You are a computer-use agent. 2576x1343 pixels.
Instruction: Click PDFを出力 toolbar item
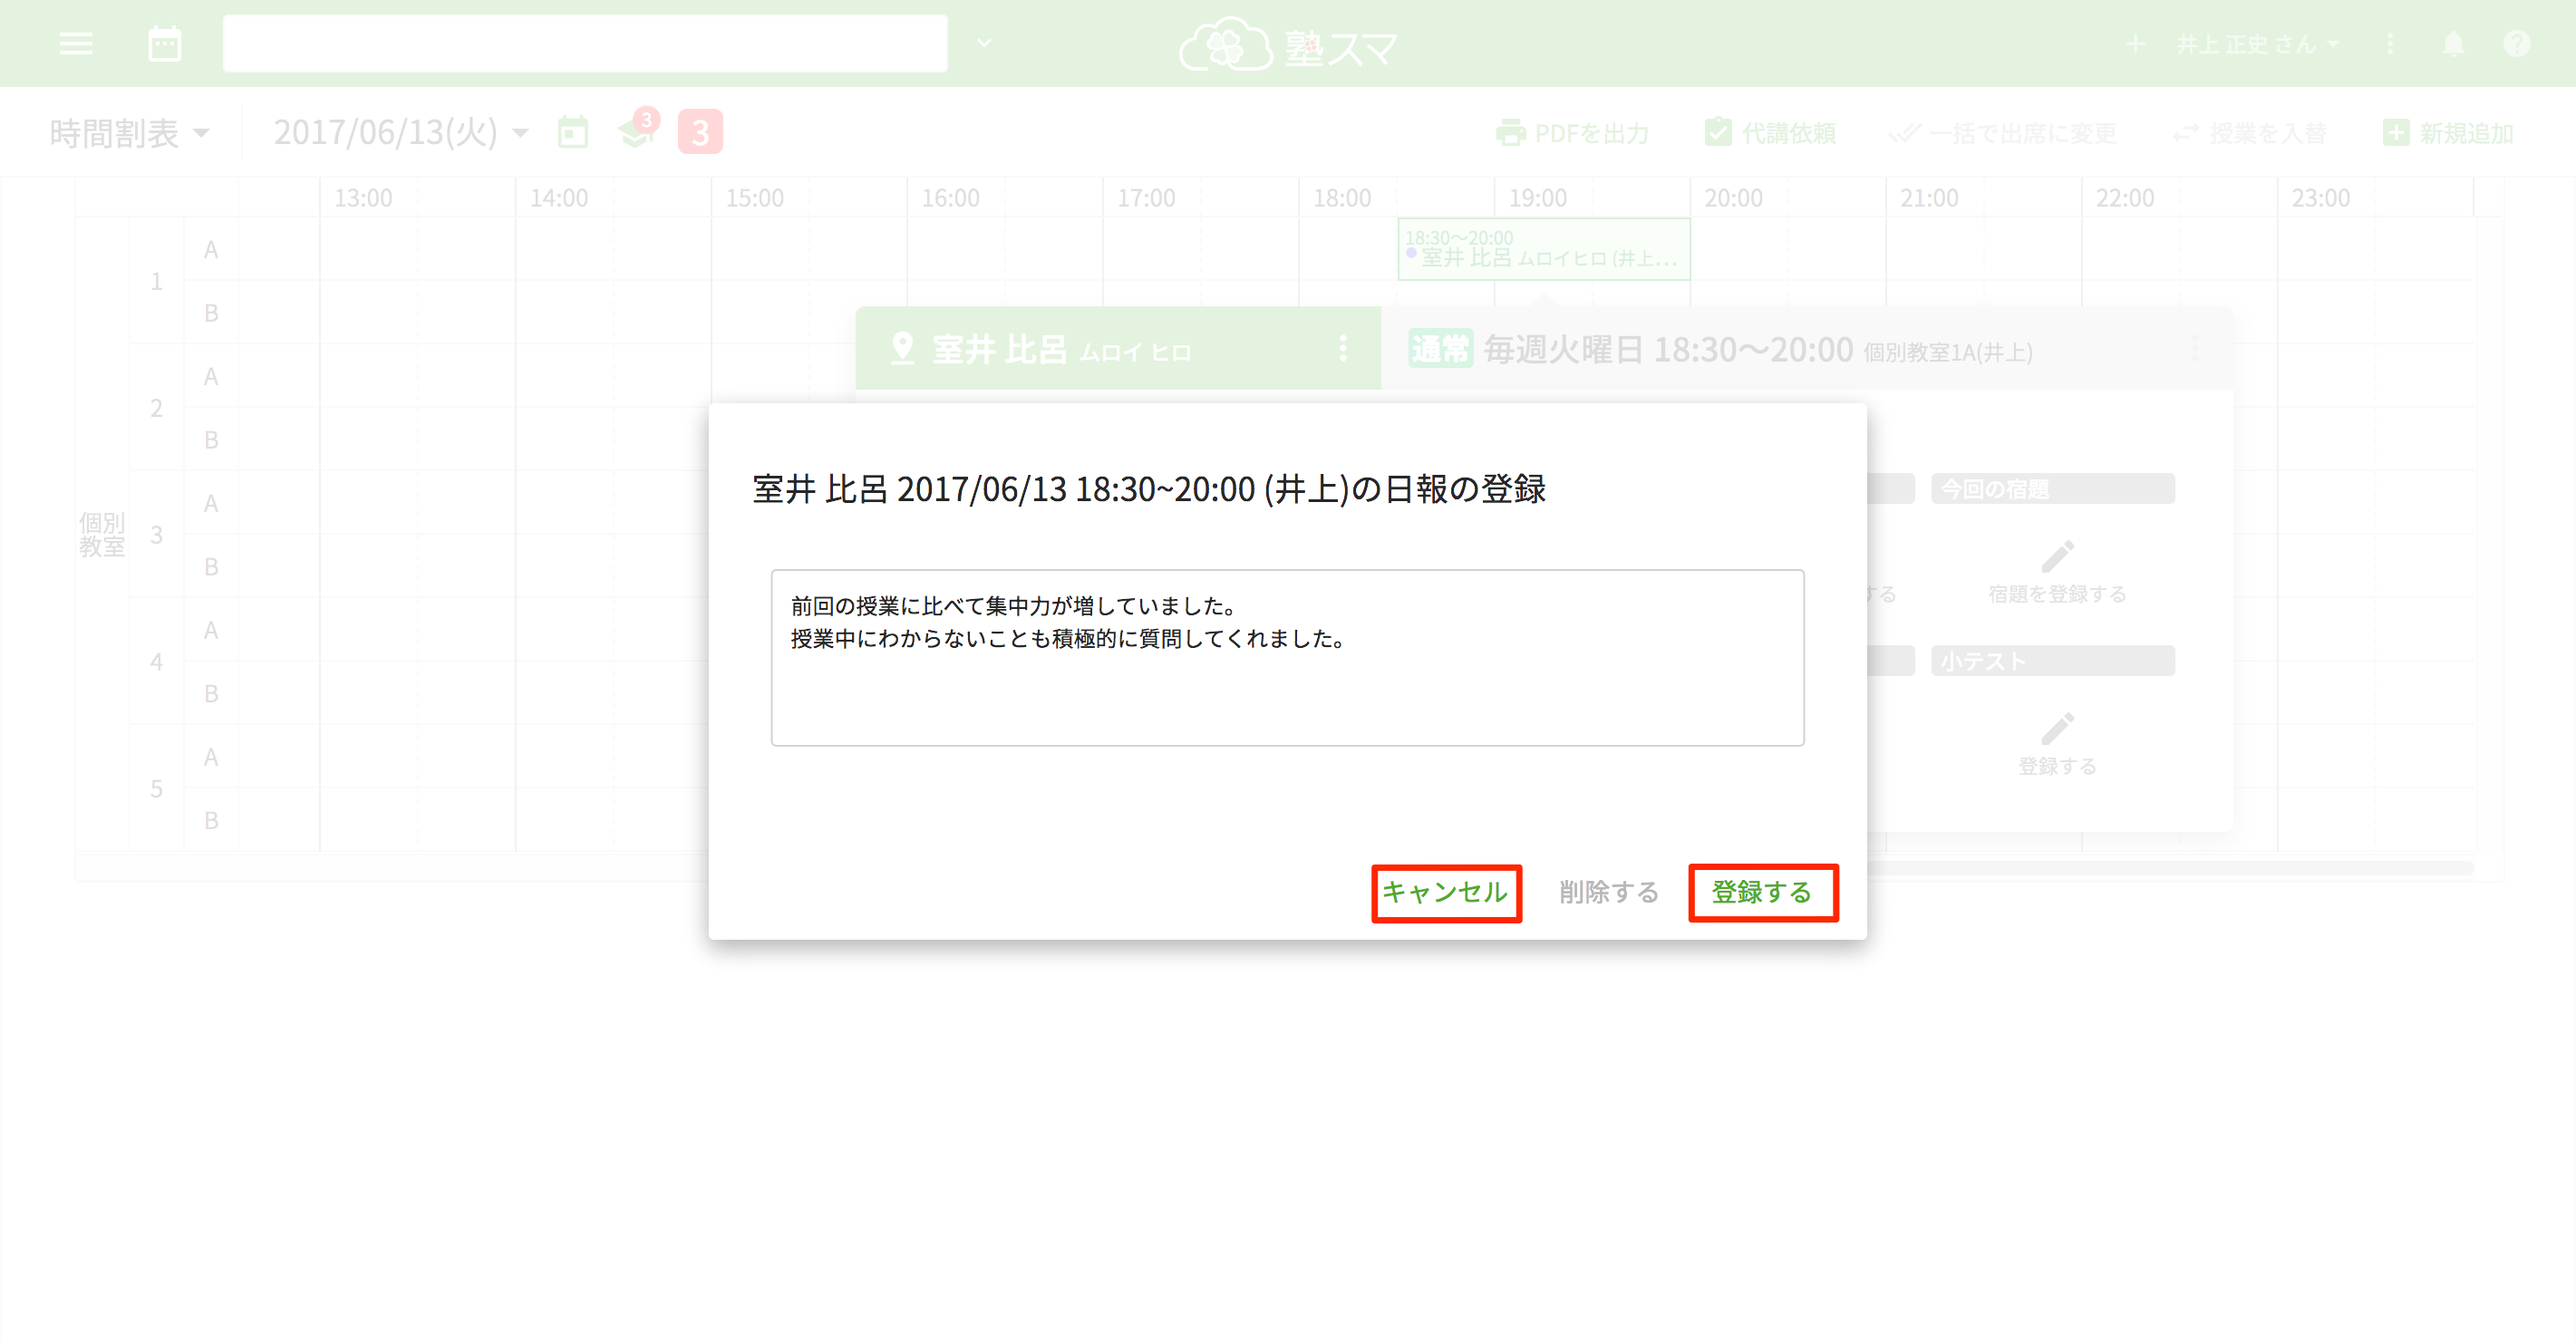coord(1572,133)
